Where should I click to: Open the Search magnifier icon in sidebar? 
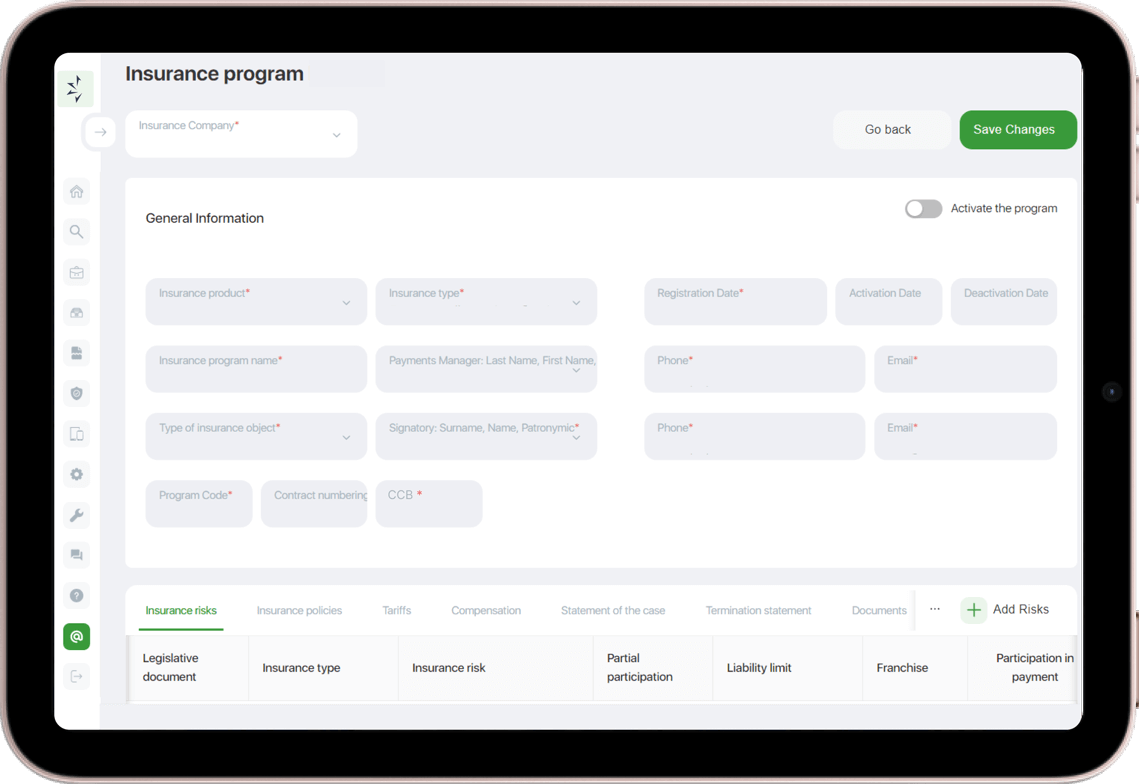[76, 232]
